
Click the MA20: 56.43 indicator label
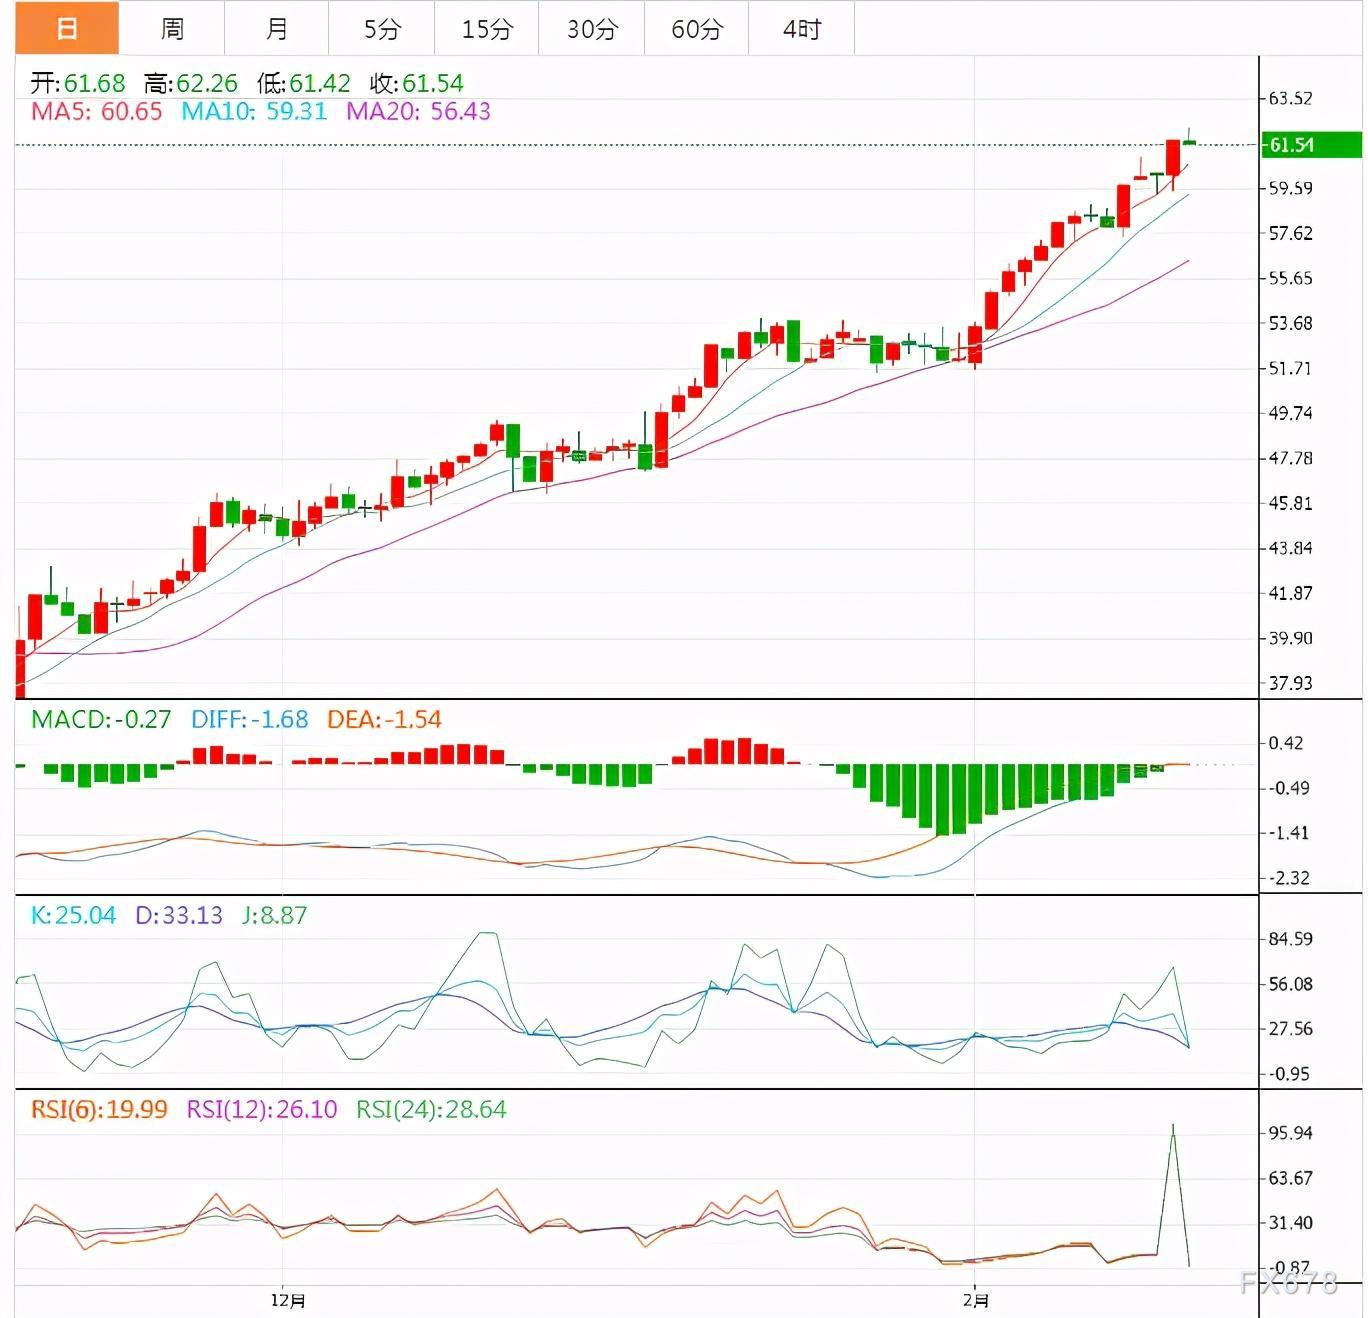(x=418, y=111)
